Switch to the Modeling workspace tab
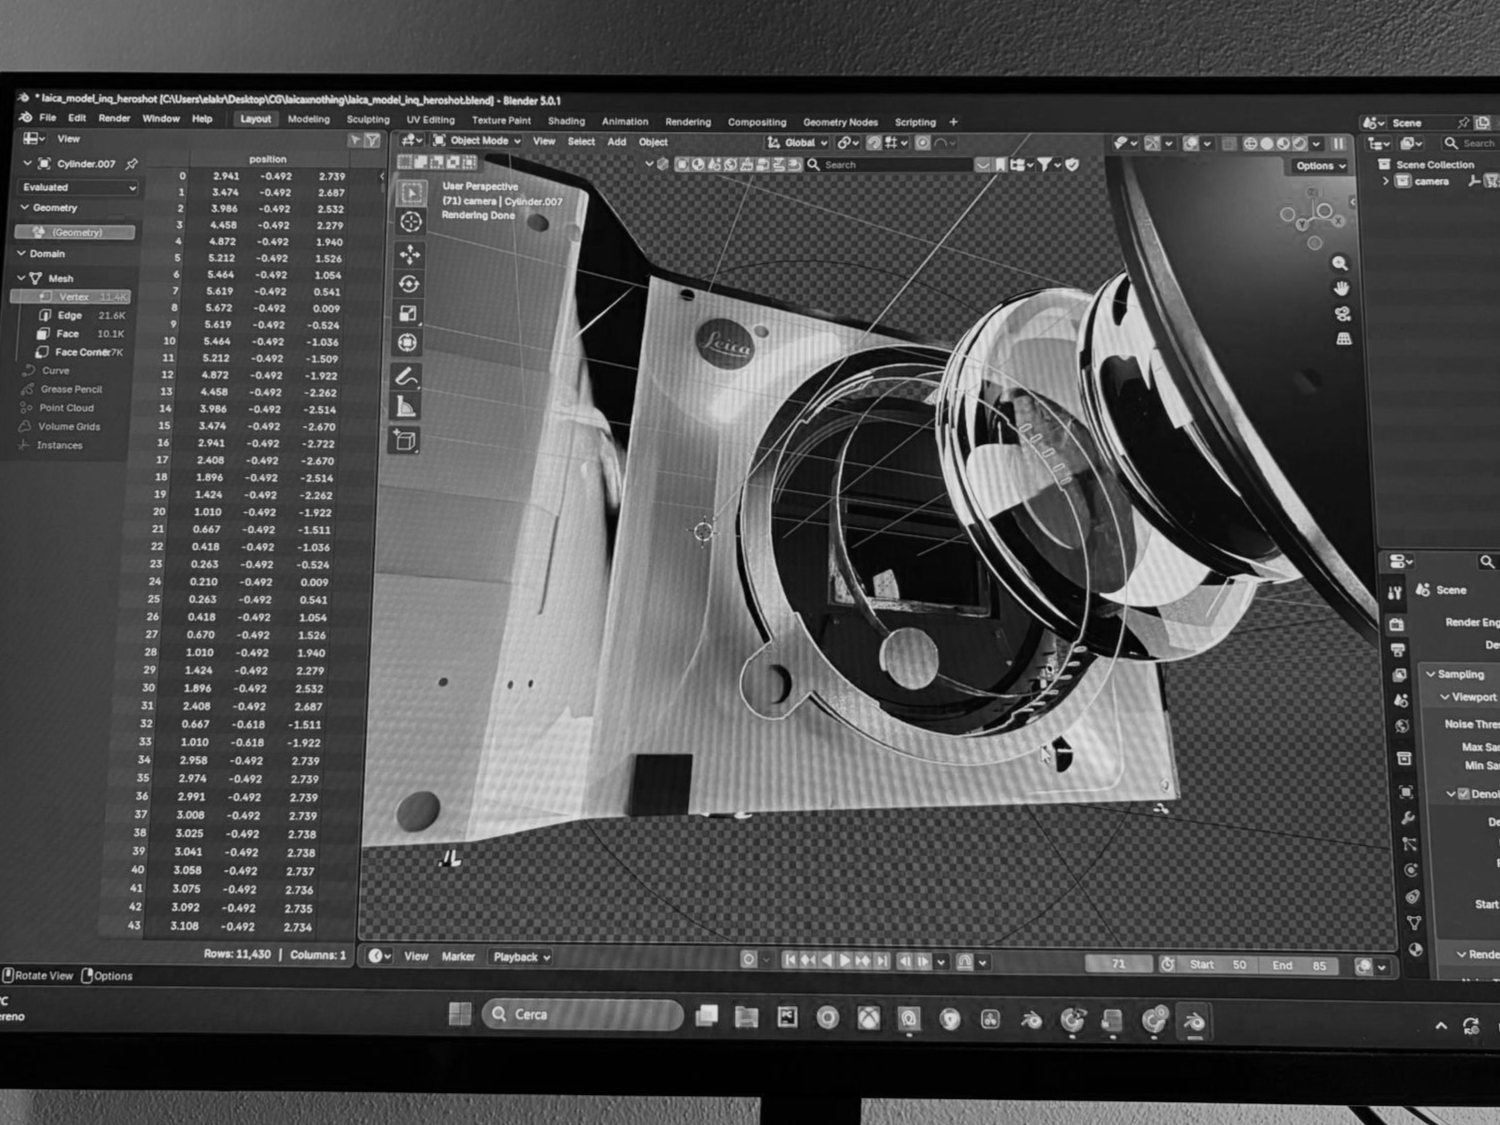Viewport: 1500px width, 1125px height. 308,119
